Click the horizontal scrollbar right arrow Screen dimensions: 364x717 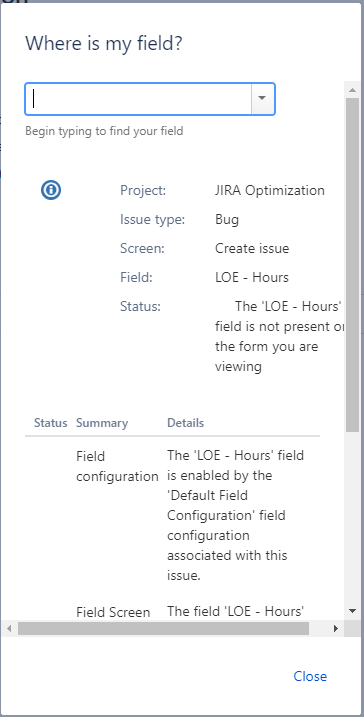click(336, 628)
